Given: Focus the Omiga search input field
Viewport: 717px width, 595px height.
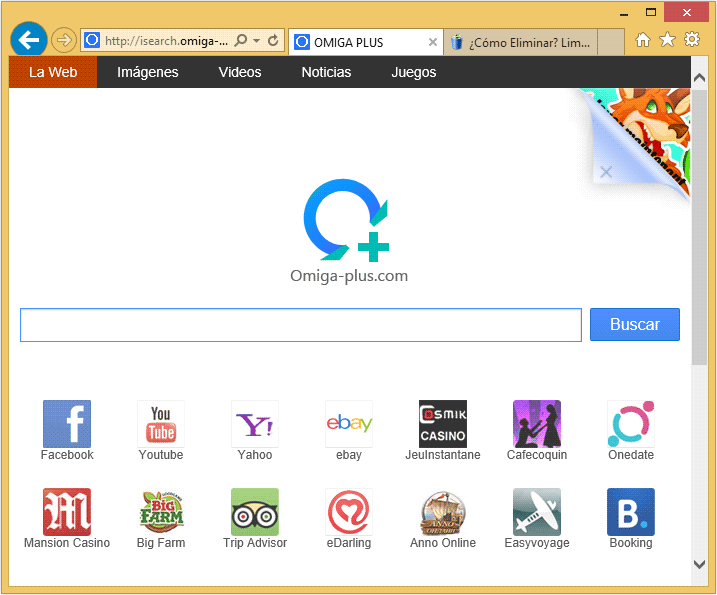Looking at the screenshot, I should point(301,325).
